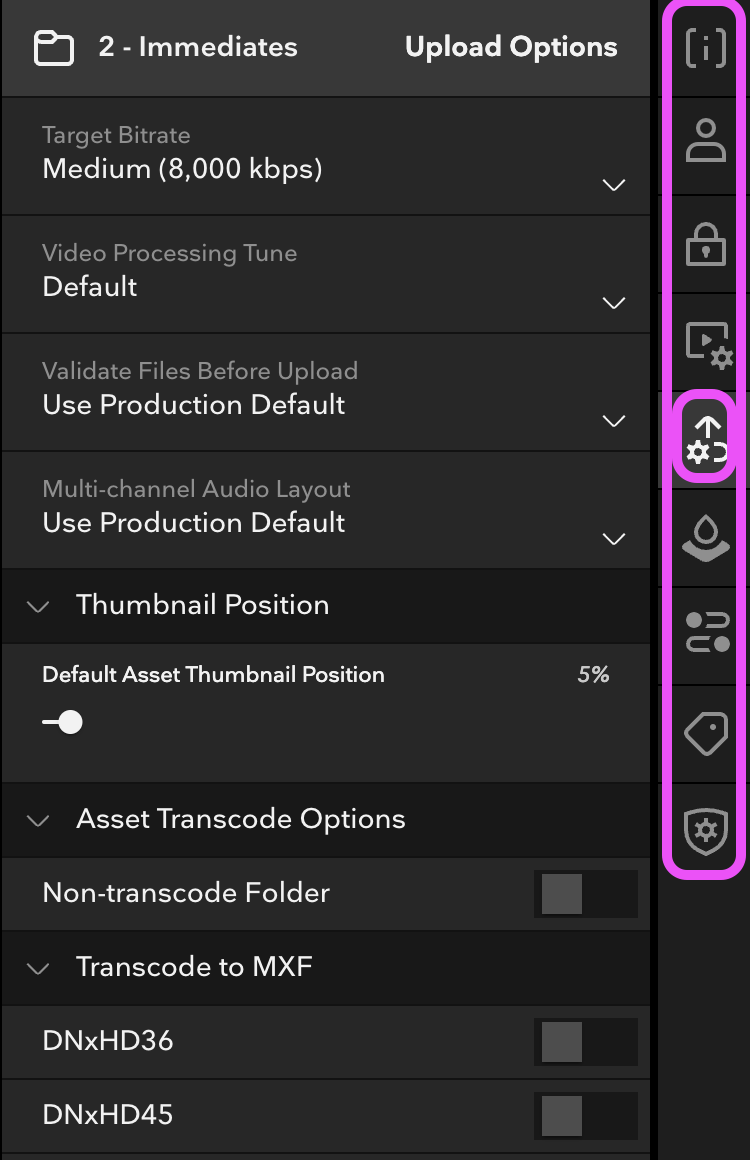Open the playback settings icon with gear
Viewport: 750px width, 1160px height.
click(708, 344)
